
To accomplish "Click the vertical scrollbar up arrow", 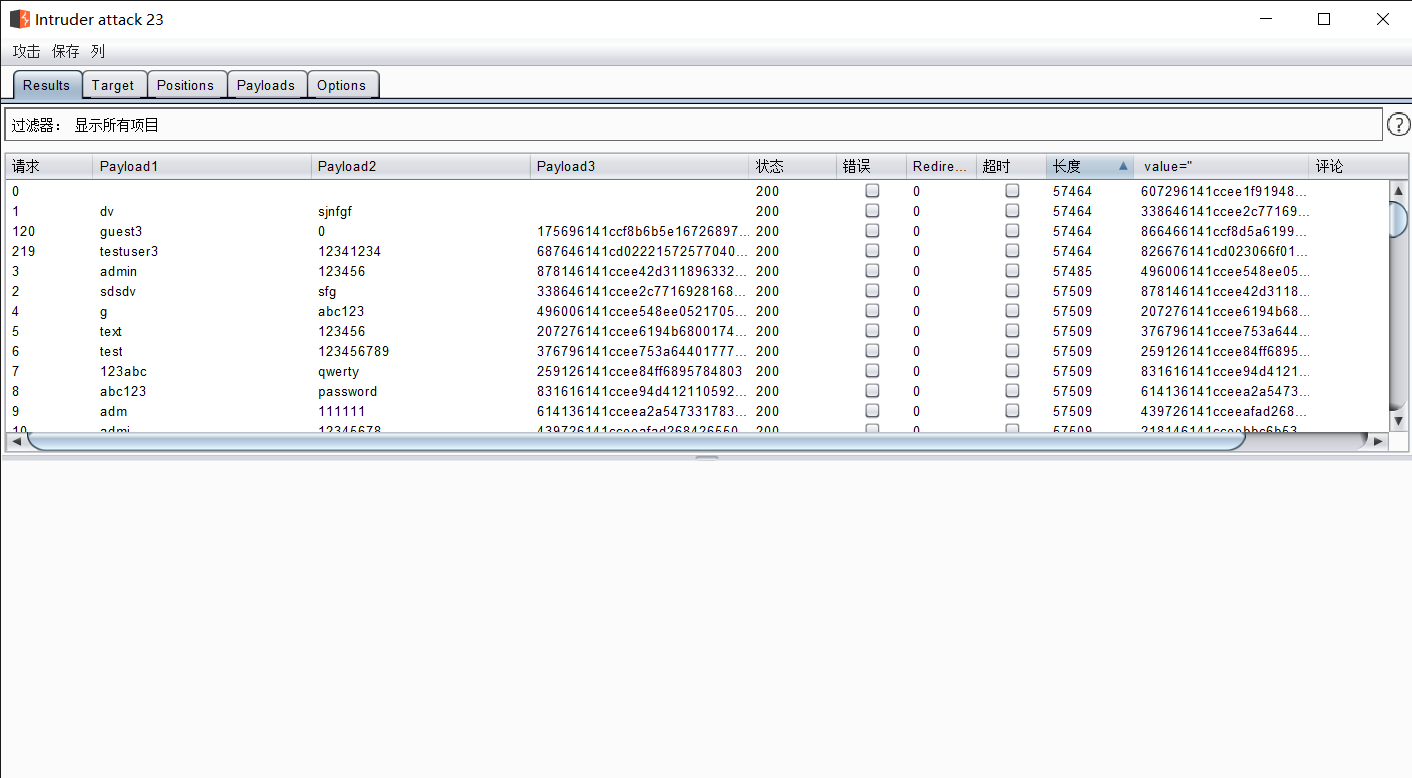I will tap(1399, 190).
